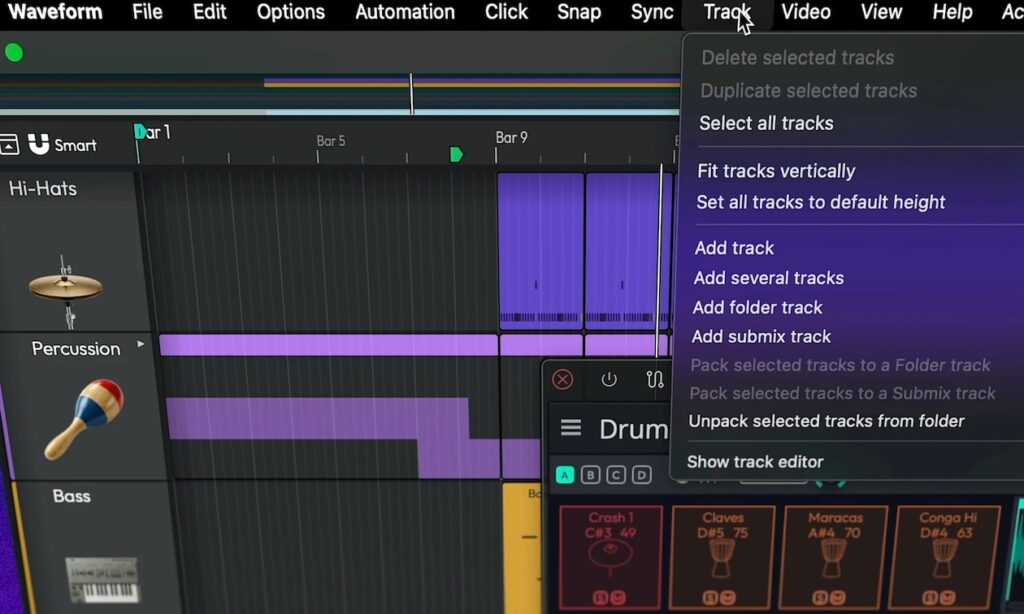Open the Drum plugin hamburger menu
The height and width of the screenshot is (614, 1024).
570,428
